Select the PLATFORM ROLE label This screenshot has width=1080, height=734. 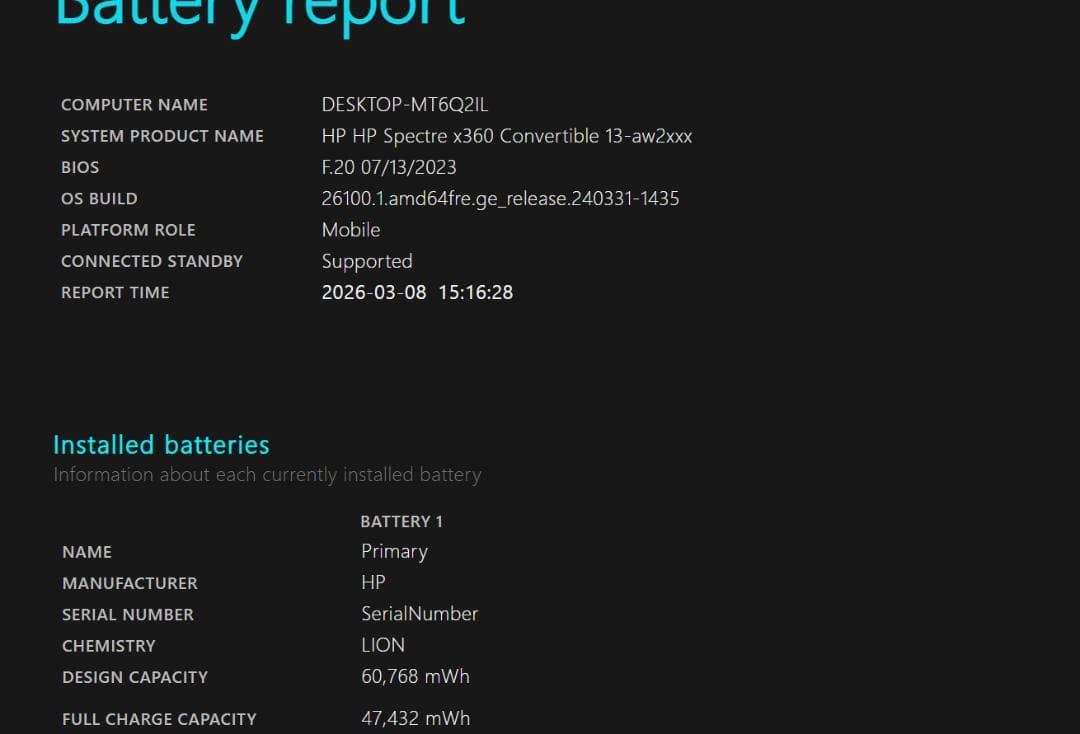128,230
